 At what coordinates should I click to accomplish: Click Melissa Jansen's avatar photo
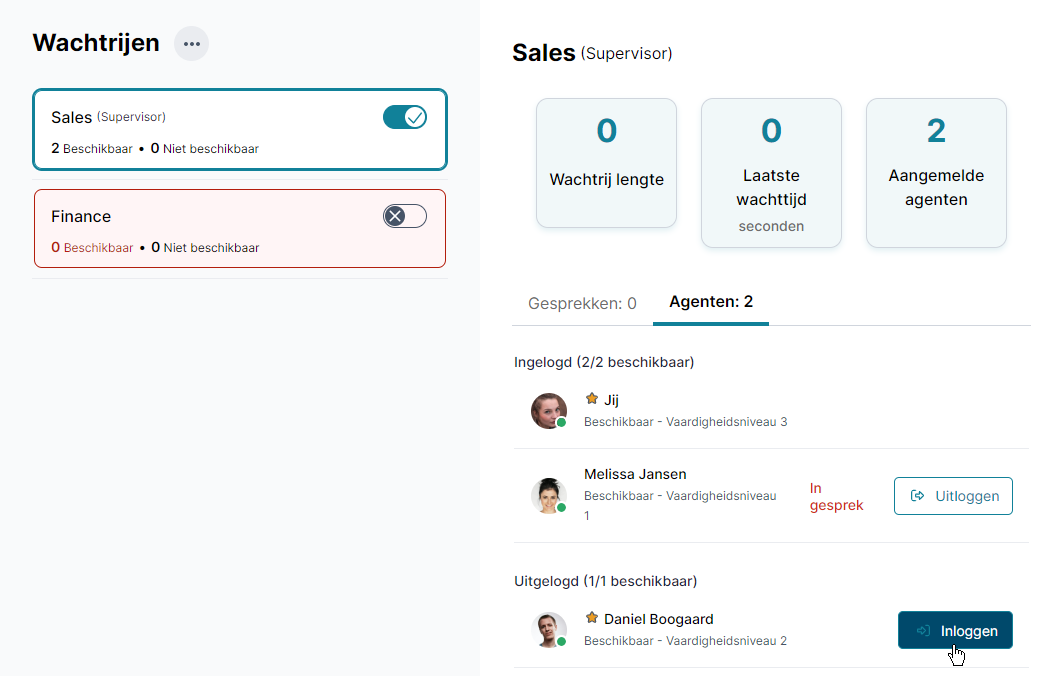[x=548, y=495]
